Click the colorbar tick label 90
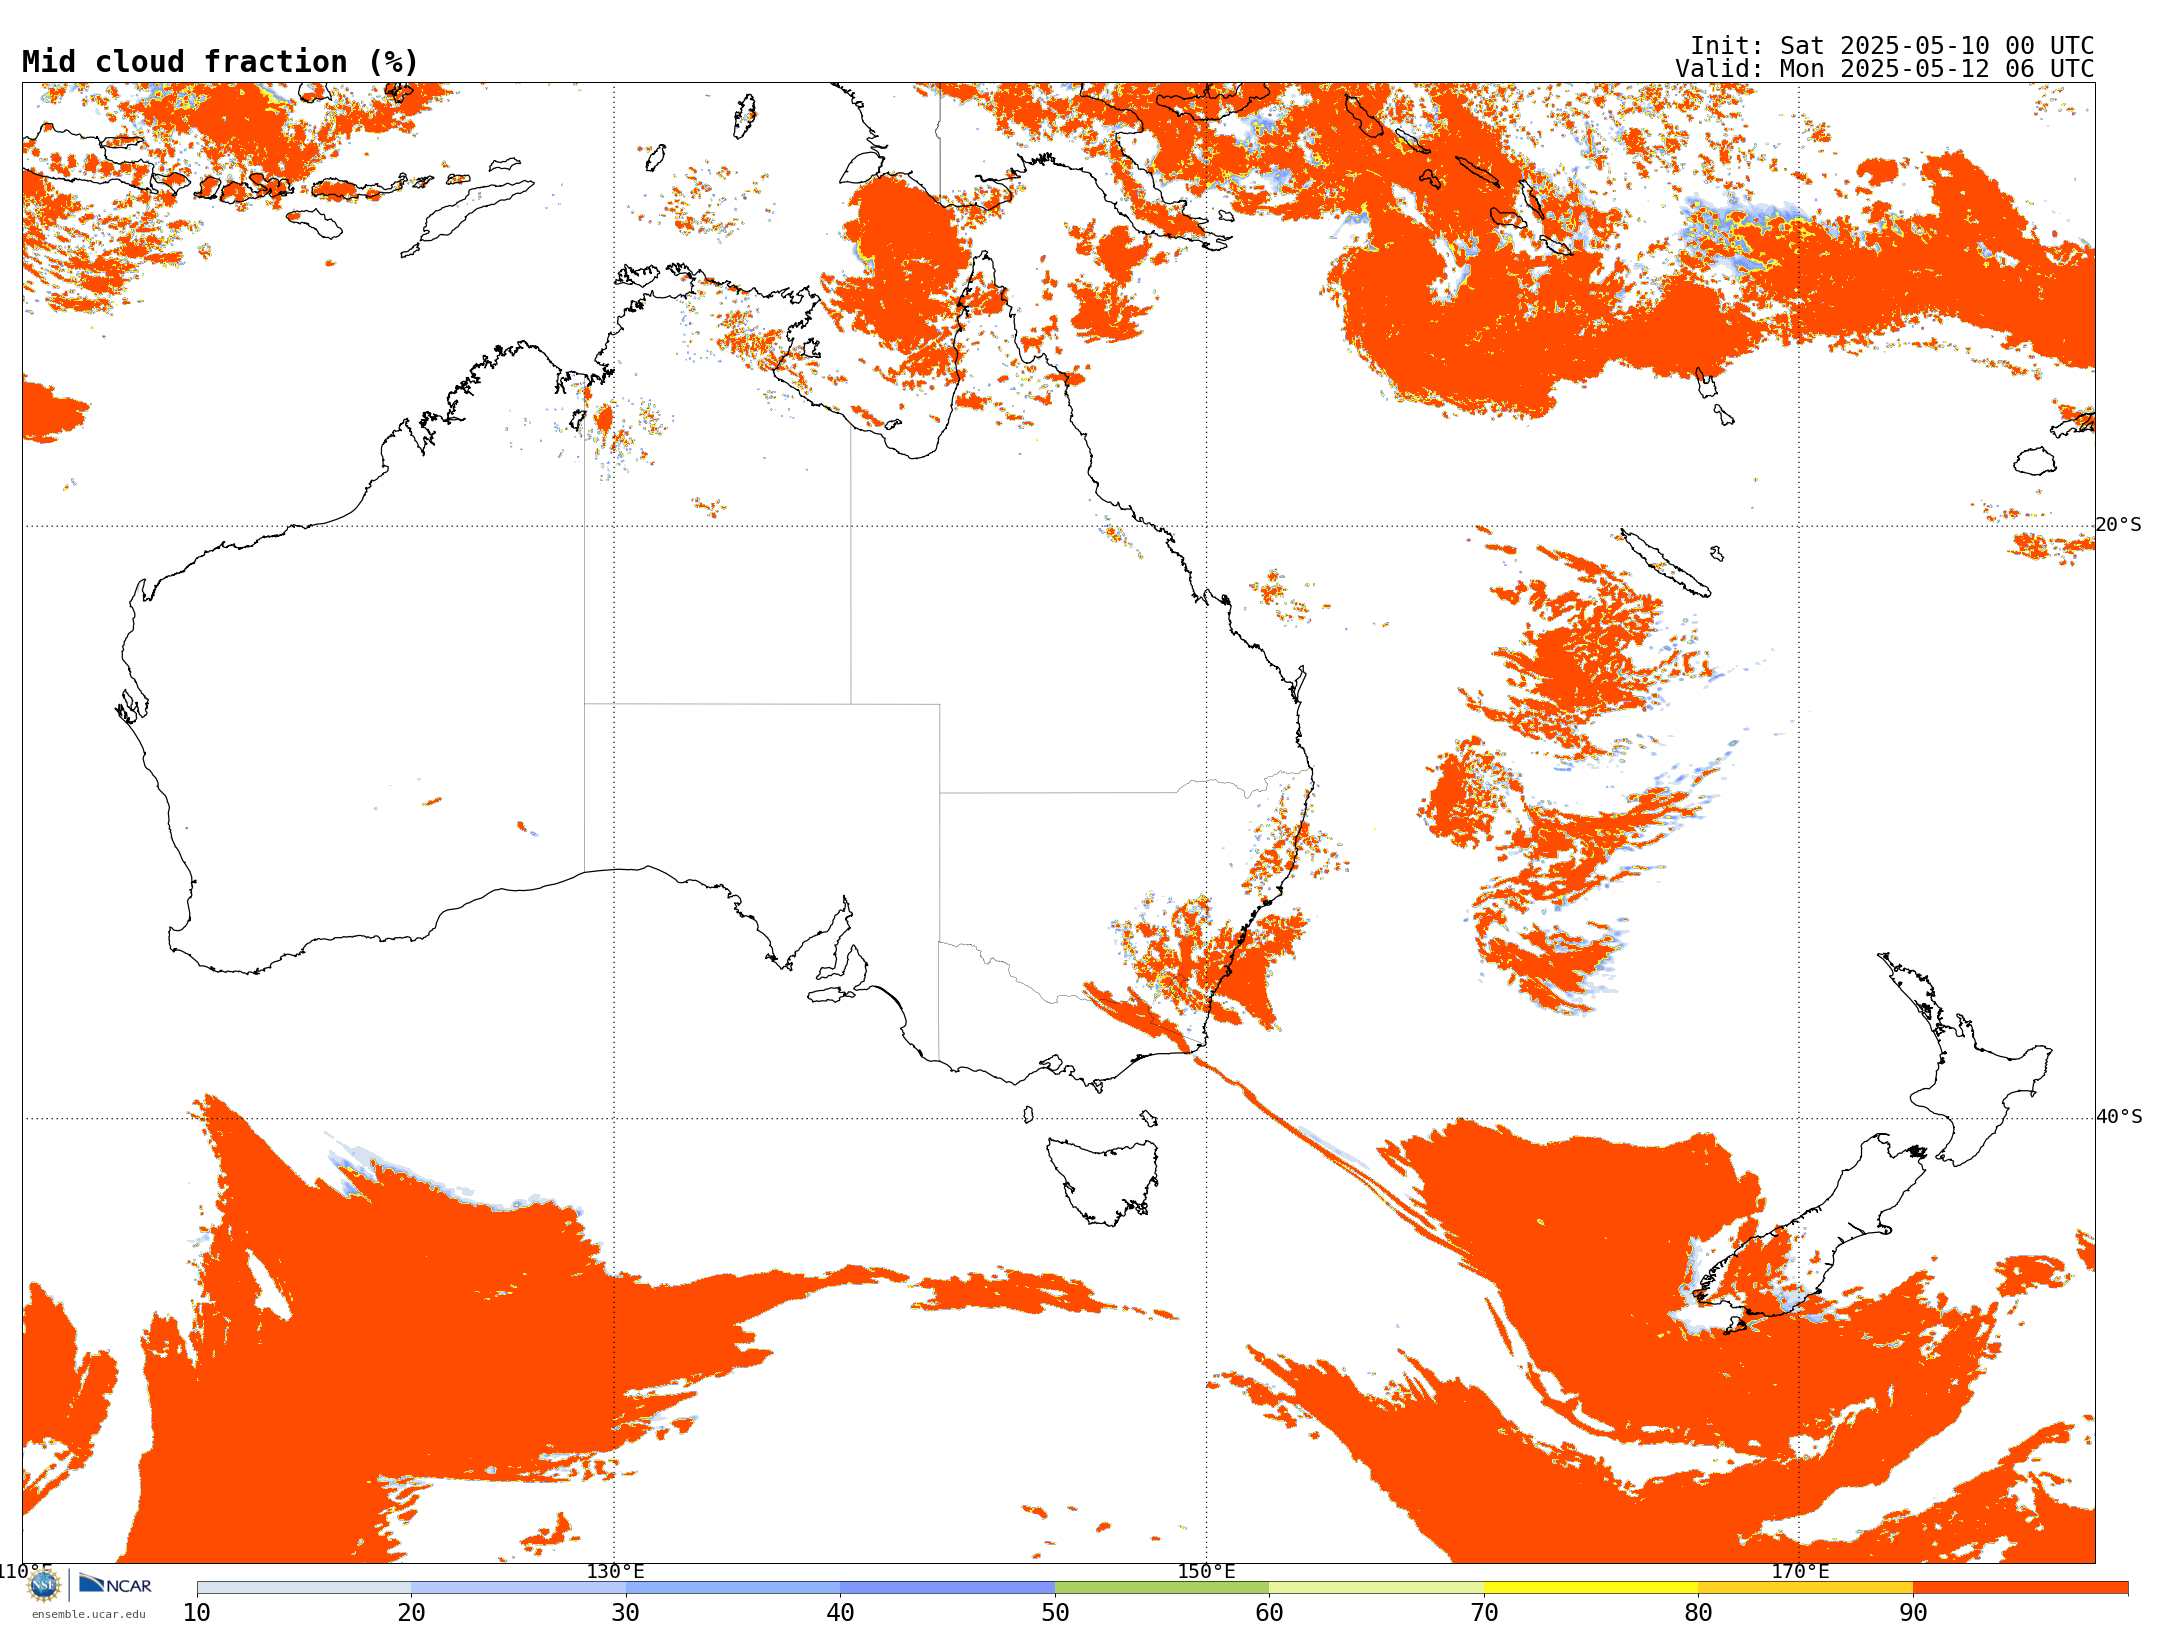This screenshot has height=1626, width=2160. pyautogui.click(x=1913, y=1612)
